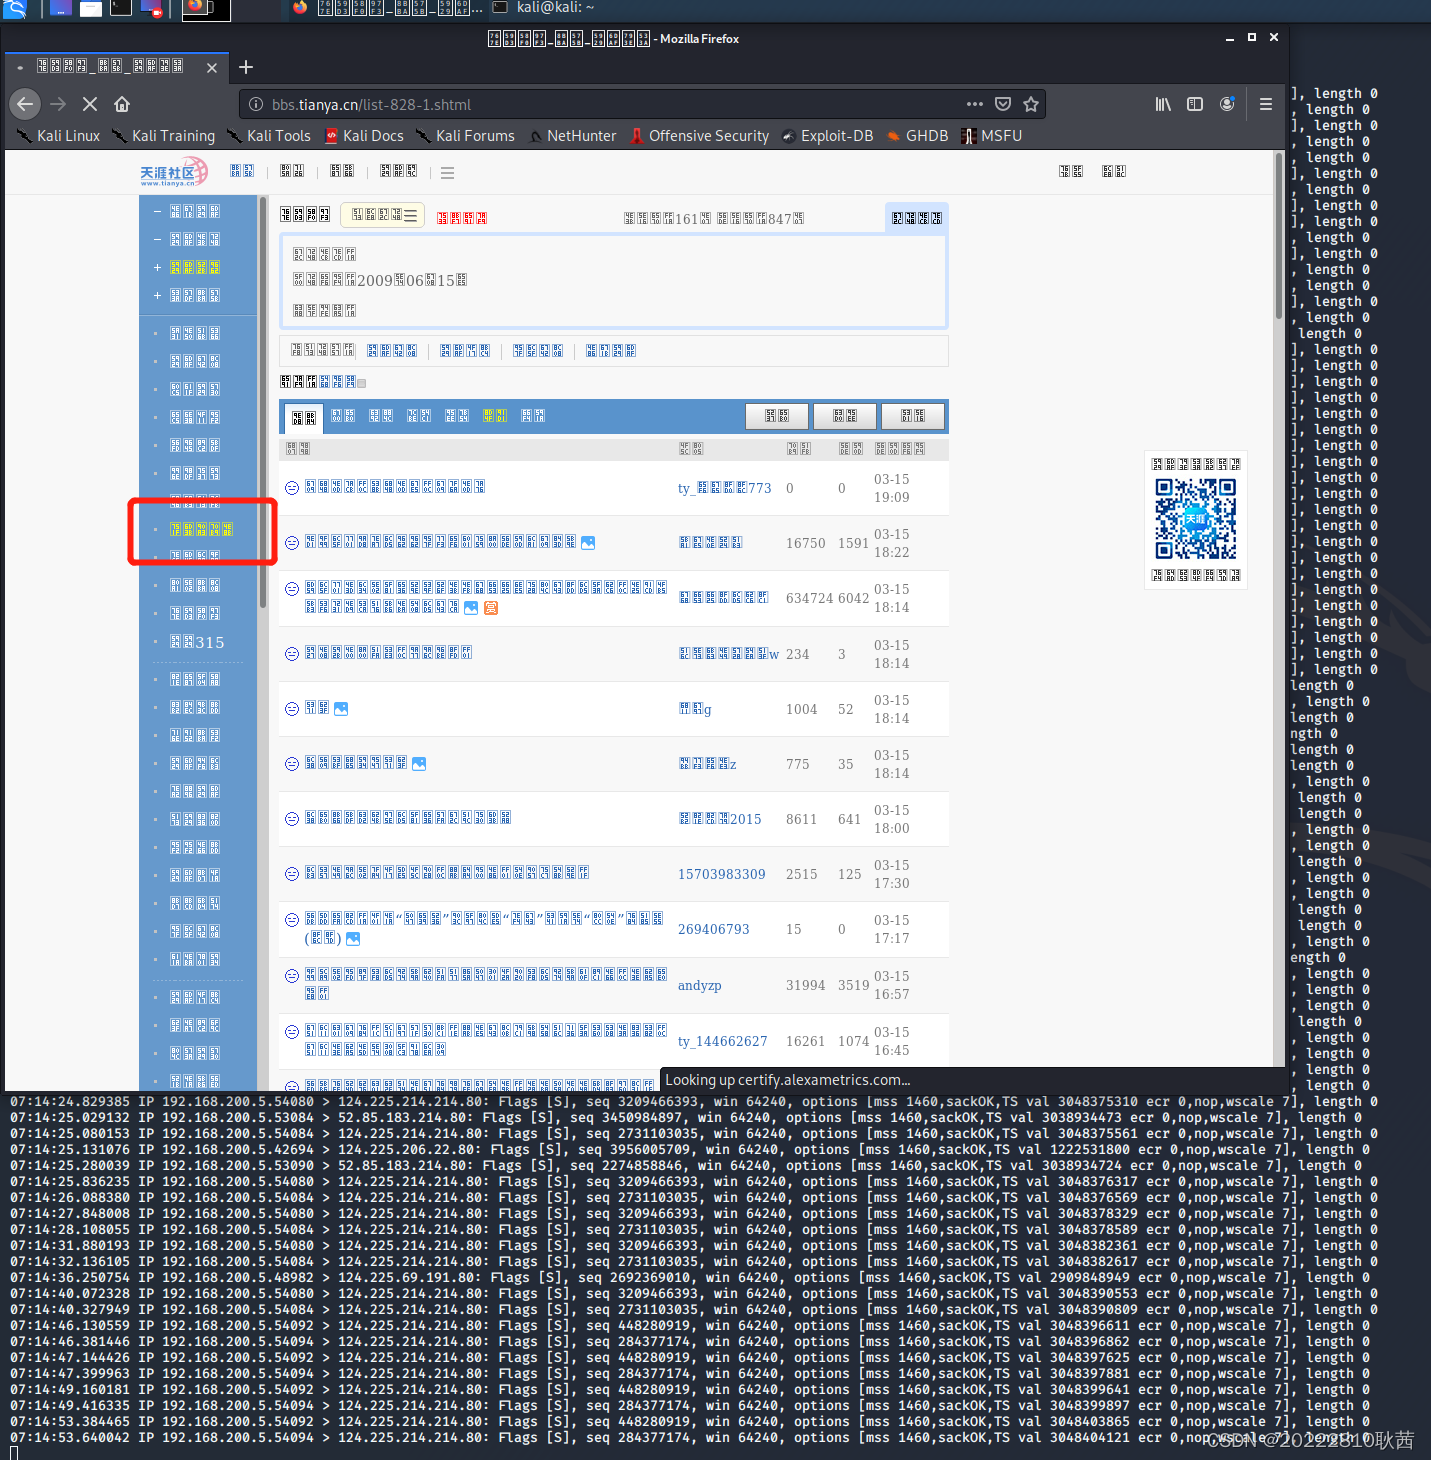This screenshot has height=1460, width=1431.
Task: Click image icon on post by 269406793
Action: tap(353, 939)
